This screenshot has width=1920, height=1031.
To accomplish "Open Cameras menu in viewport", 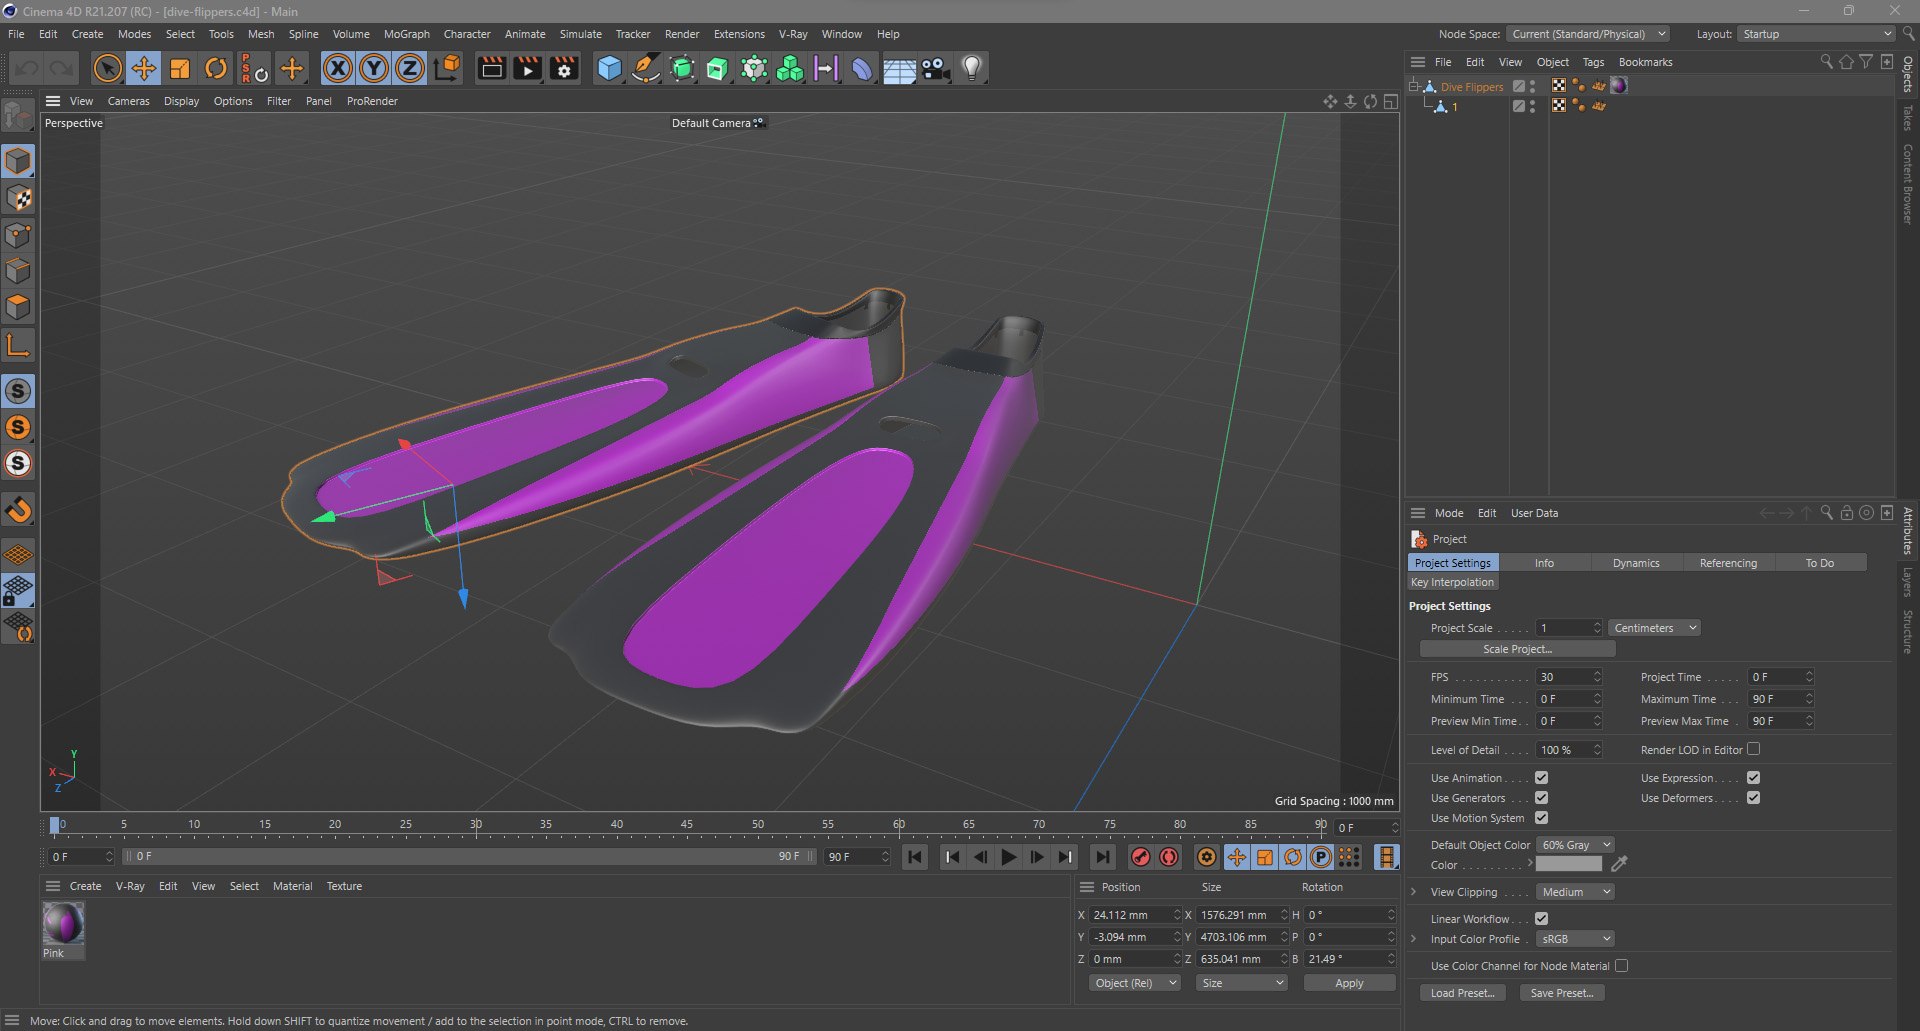I will 128,101.
